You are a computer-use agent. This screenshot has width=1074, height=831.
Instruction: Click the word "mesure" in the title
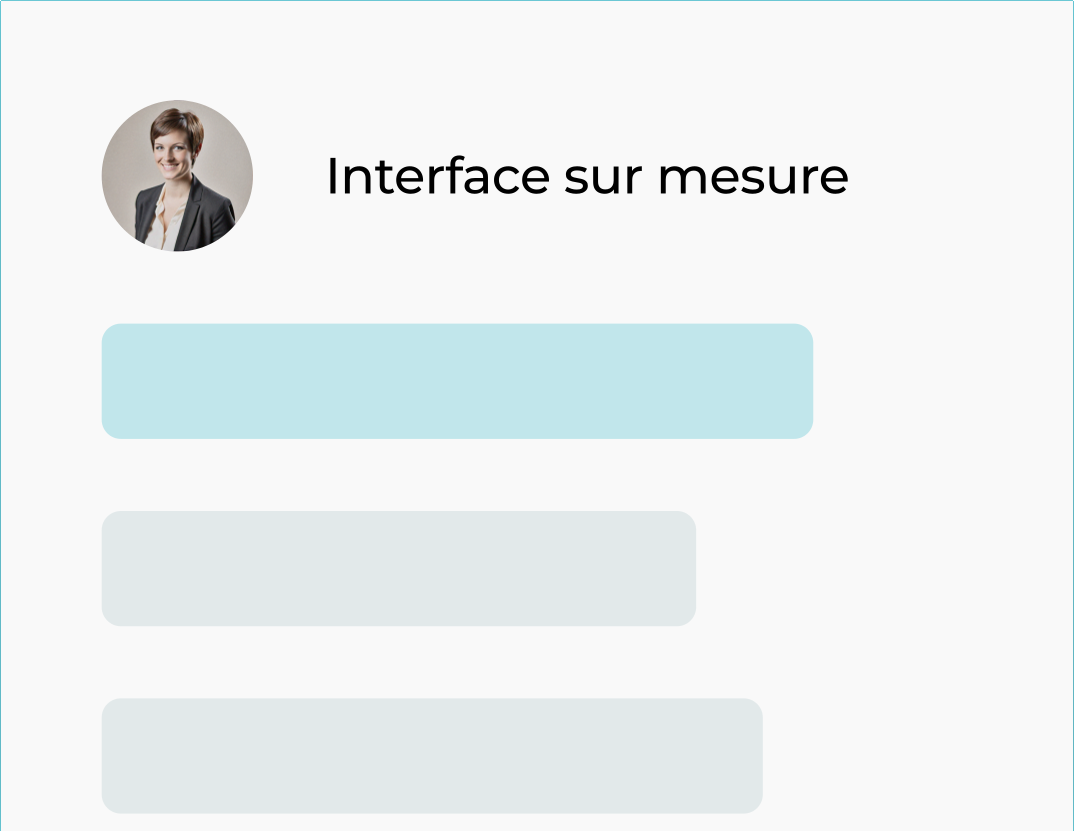click(753, 177)
